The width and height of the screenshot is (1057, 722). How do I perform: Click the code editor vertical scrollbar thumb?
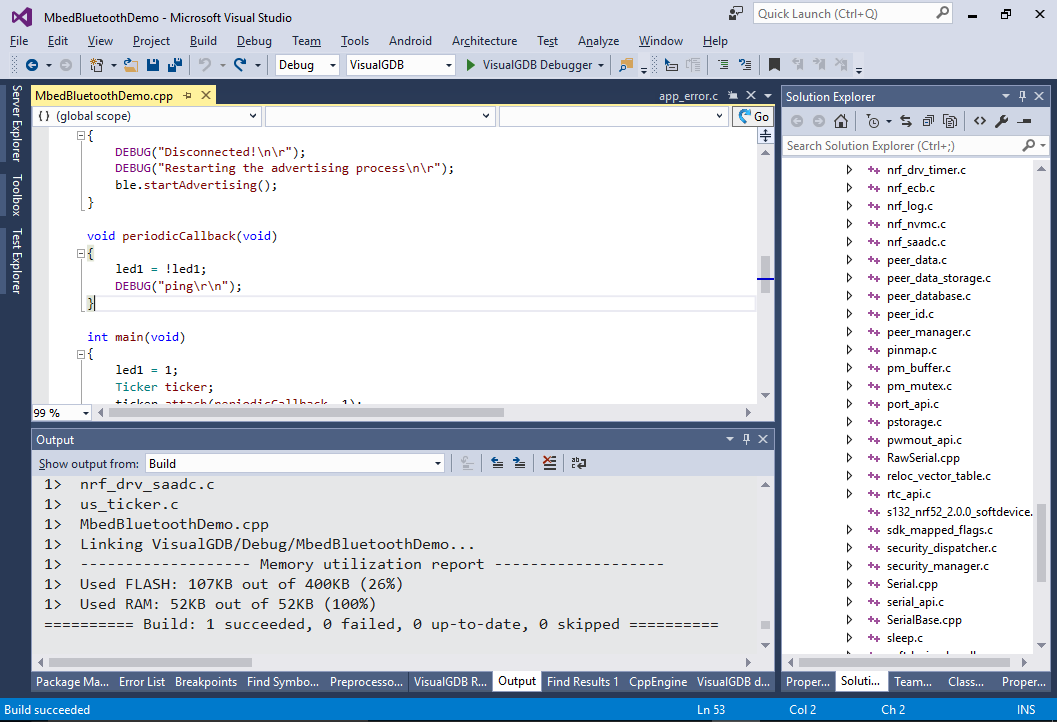(765, 274)
